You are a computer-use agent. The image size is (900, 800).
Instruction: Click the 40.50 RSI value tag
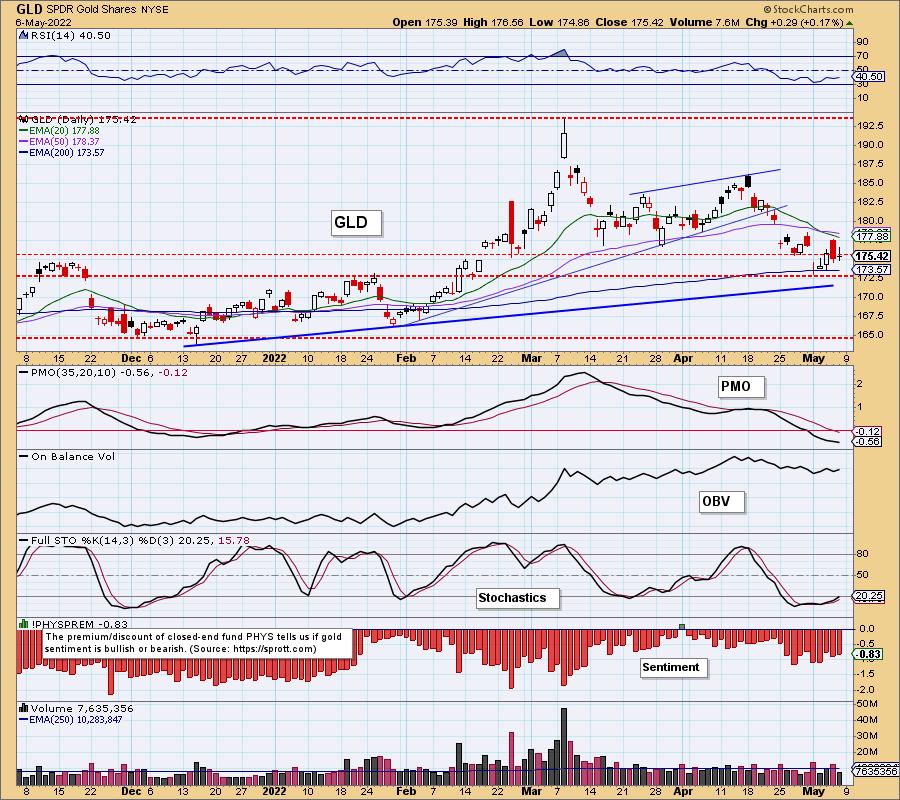[869, 76]
